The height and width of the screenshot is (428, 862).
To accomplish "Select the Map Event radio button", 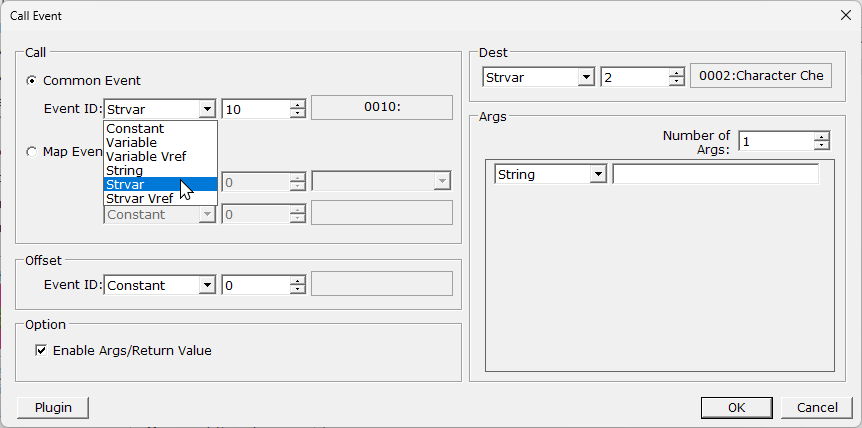I will pyautogui.click(x=32, y=152).
